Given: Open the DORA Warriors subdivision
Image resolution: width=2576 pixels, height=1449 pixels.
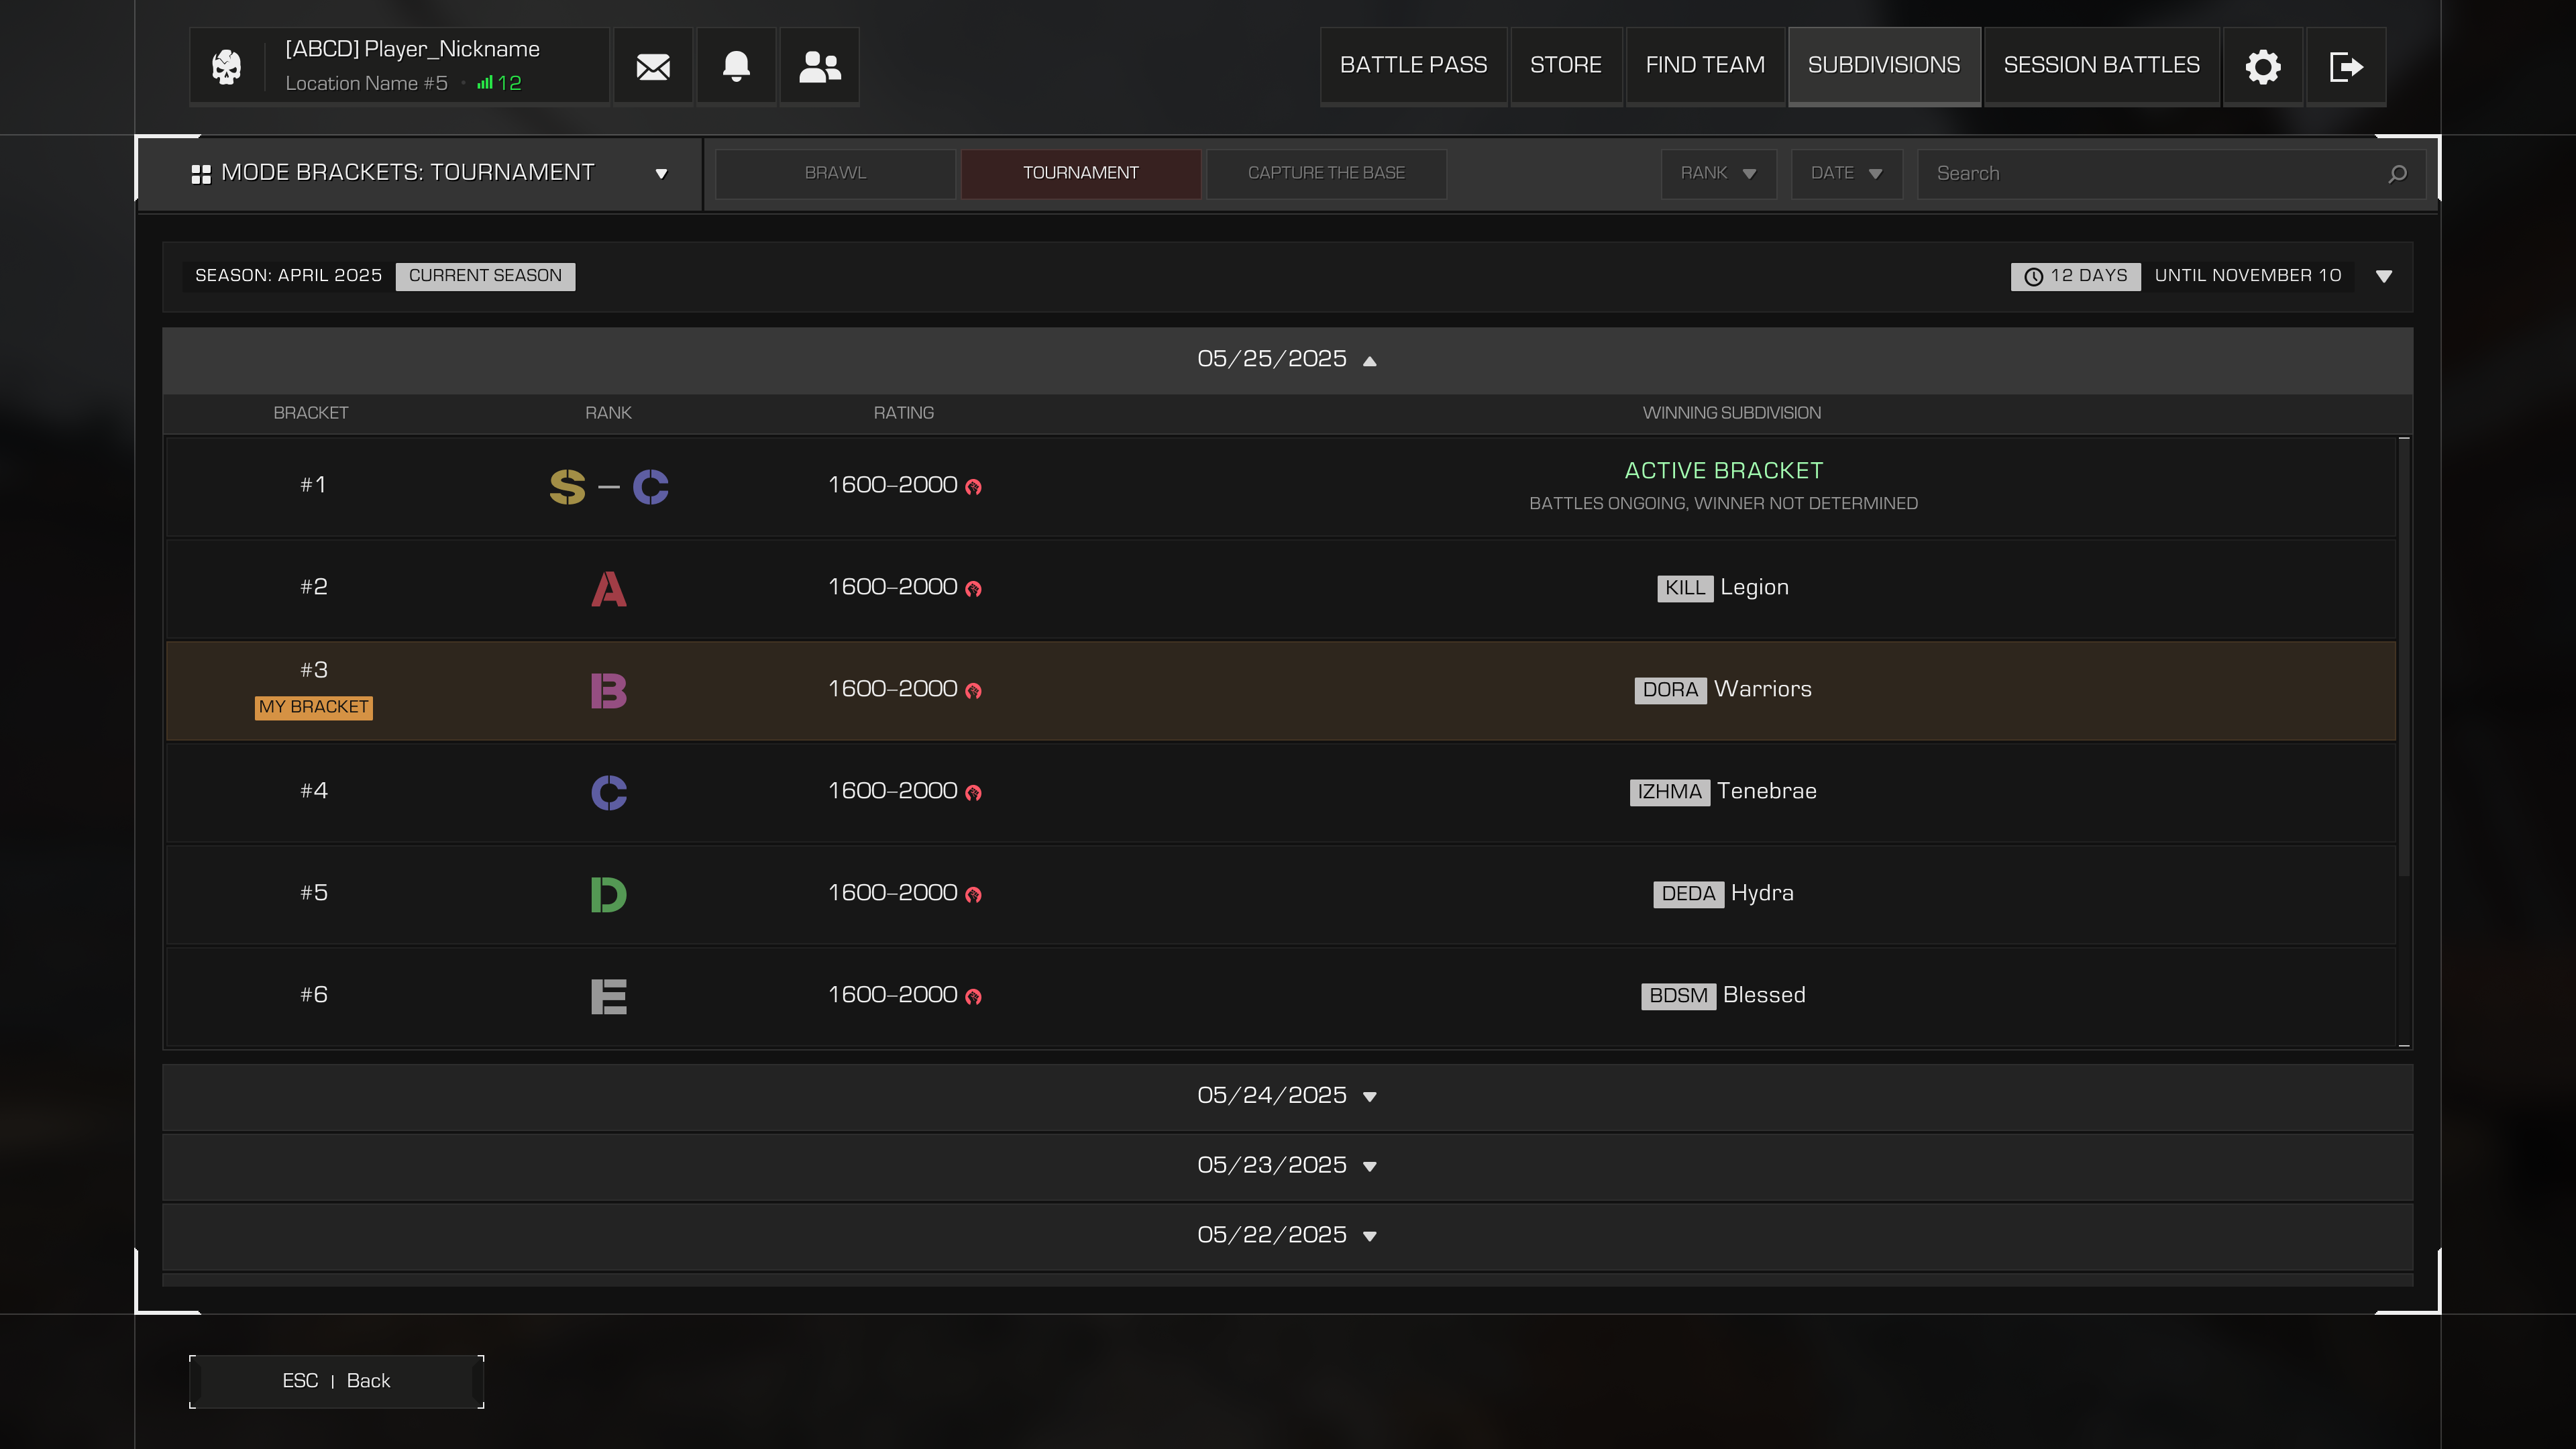Looking at the screenshot, I should tap(1723, 690).
